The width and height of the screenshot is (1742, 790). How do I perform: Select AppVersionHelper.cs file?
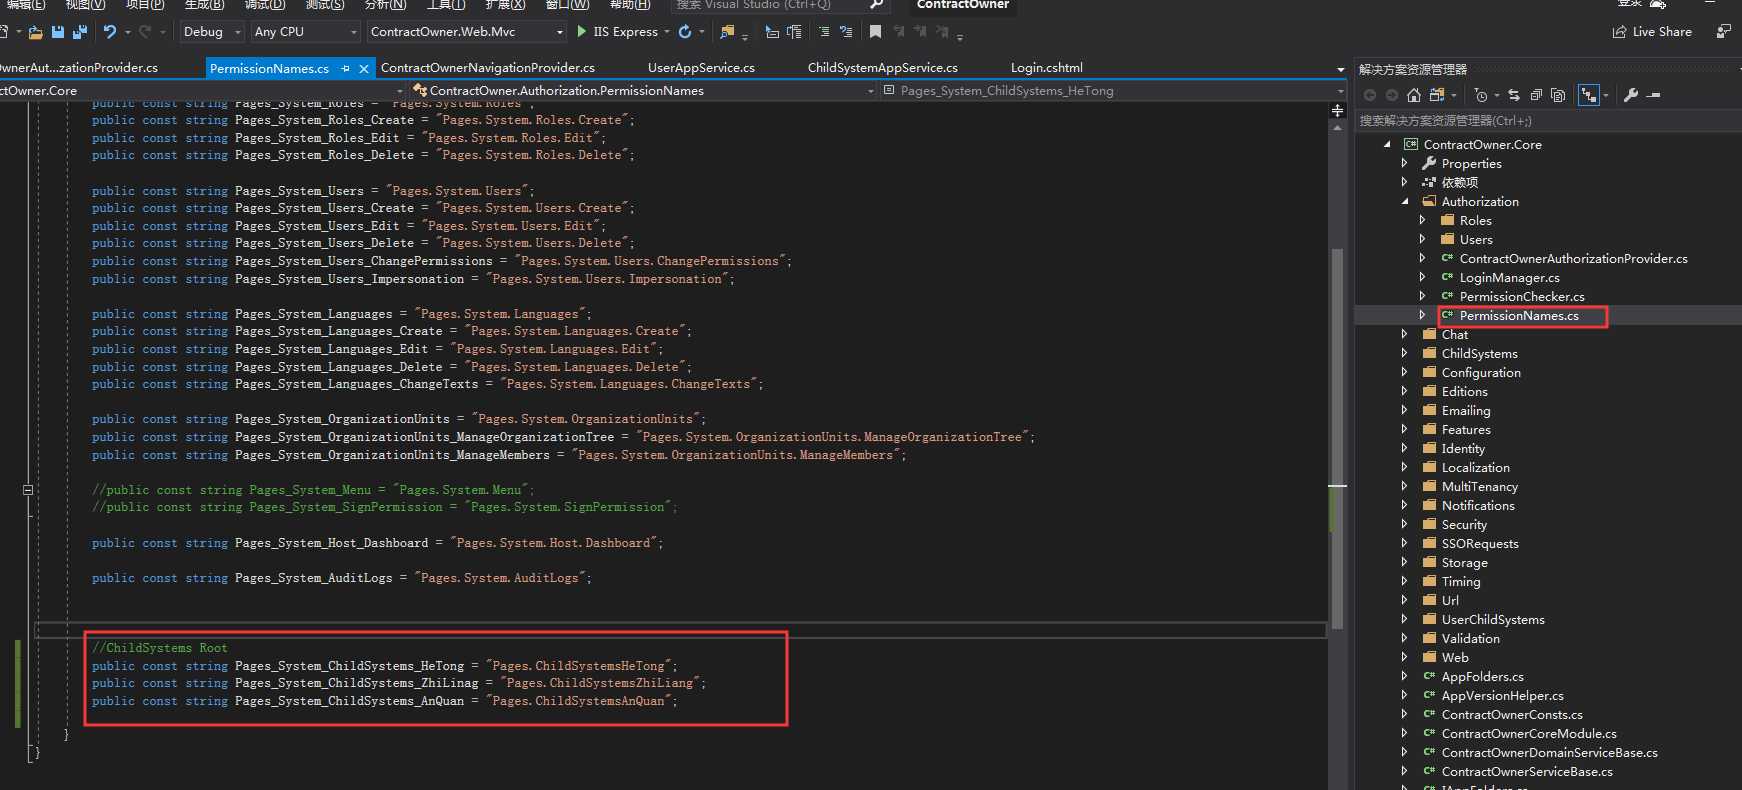pyautogui.click(x=1502, y=696)
